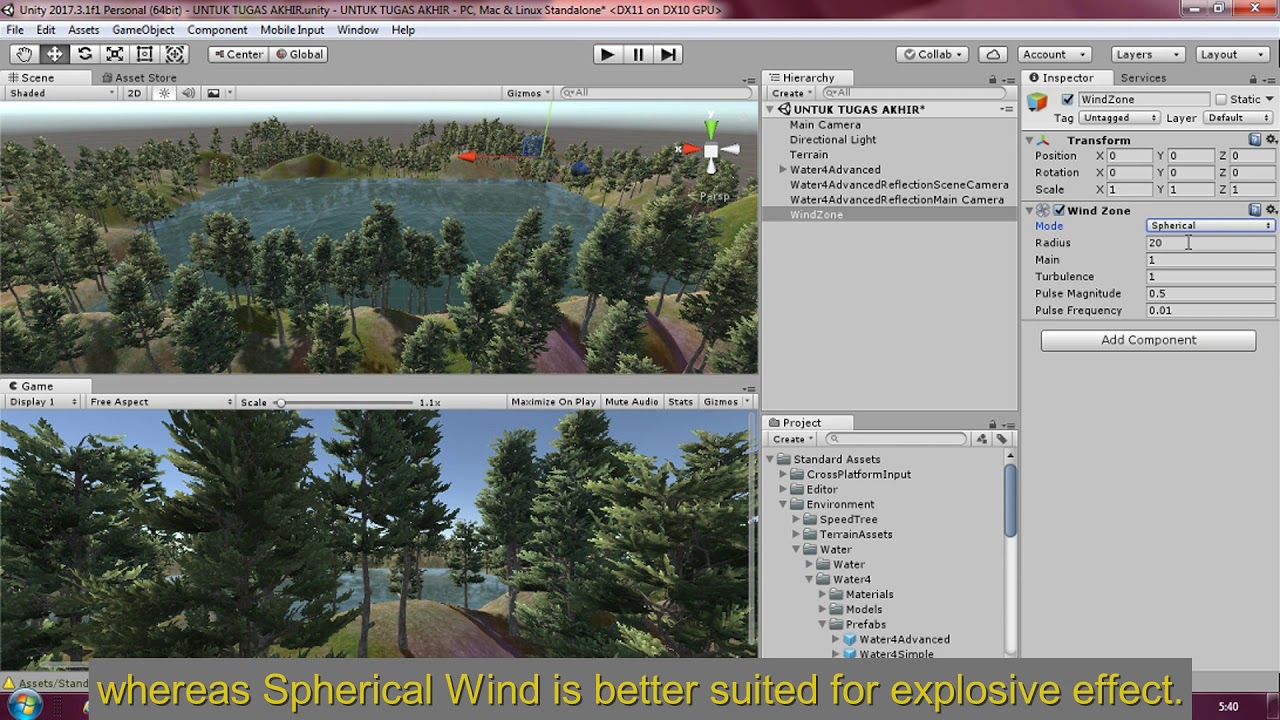Toggle Maximize On Play
Screen dimensions: 1280x720
553,402
